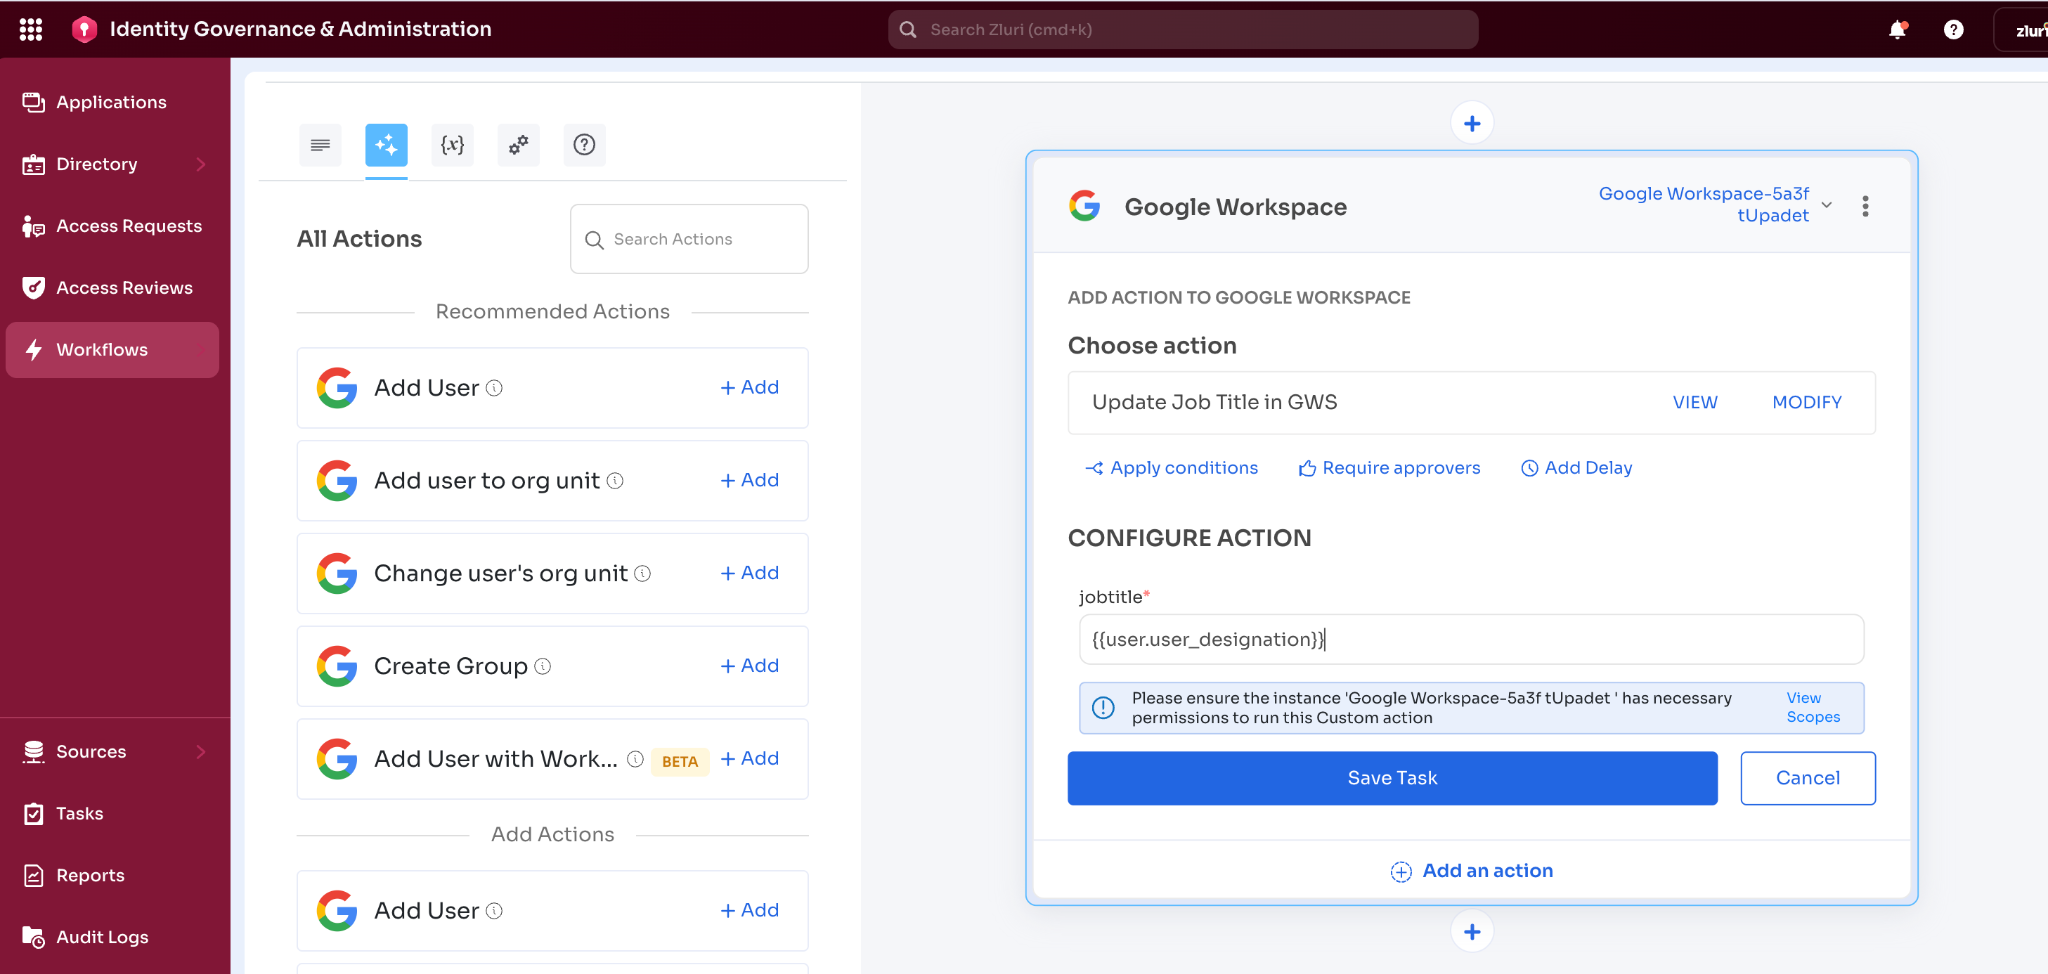
Task: Select Workflows in the sidebar
Action: tap(112, 350)
